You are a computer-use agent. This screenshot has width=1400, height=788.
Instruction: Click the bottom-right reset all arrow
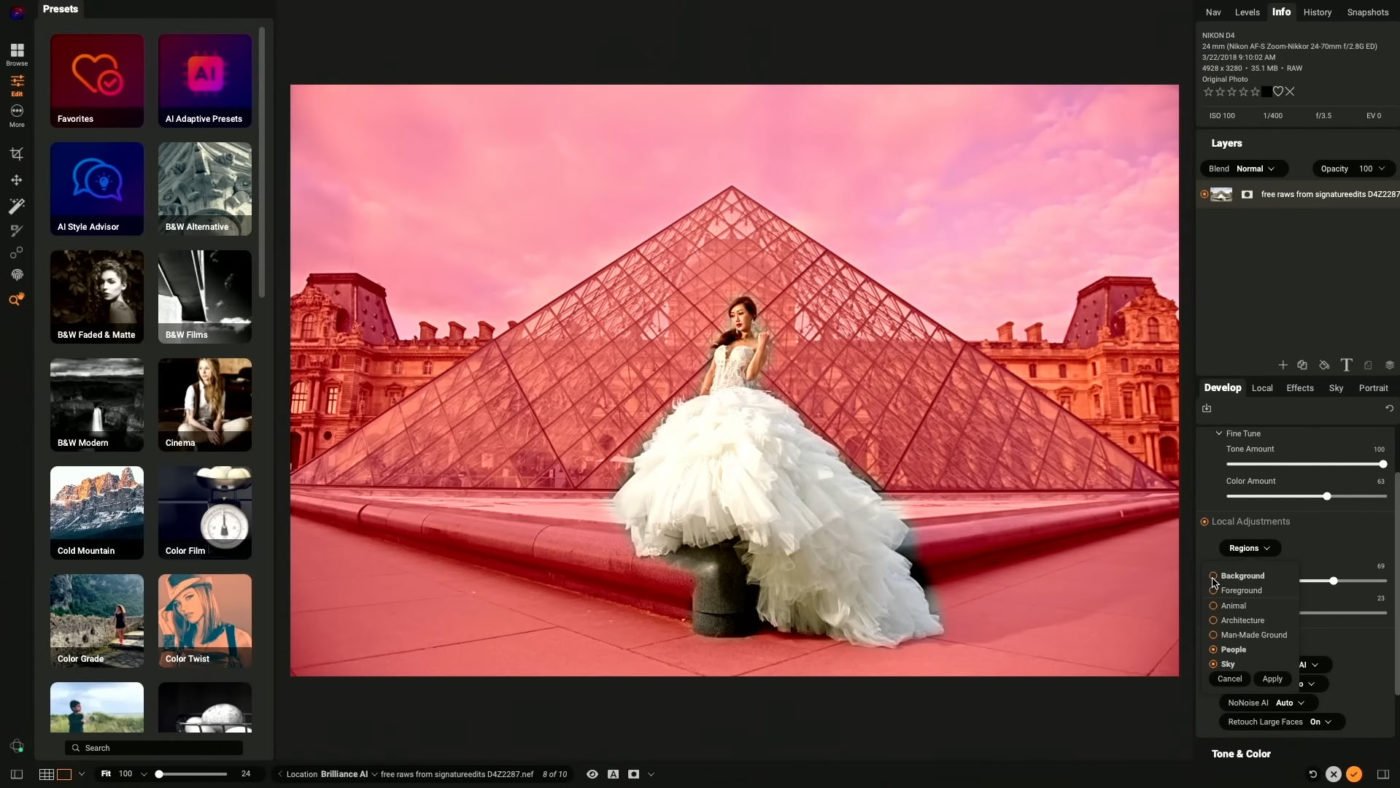click(1313, 774)
